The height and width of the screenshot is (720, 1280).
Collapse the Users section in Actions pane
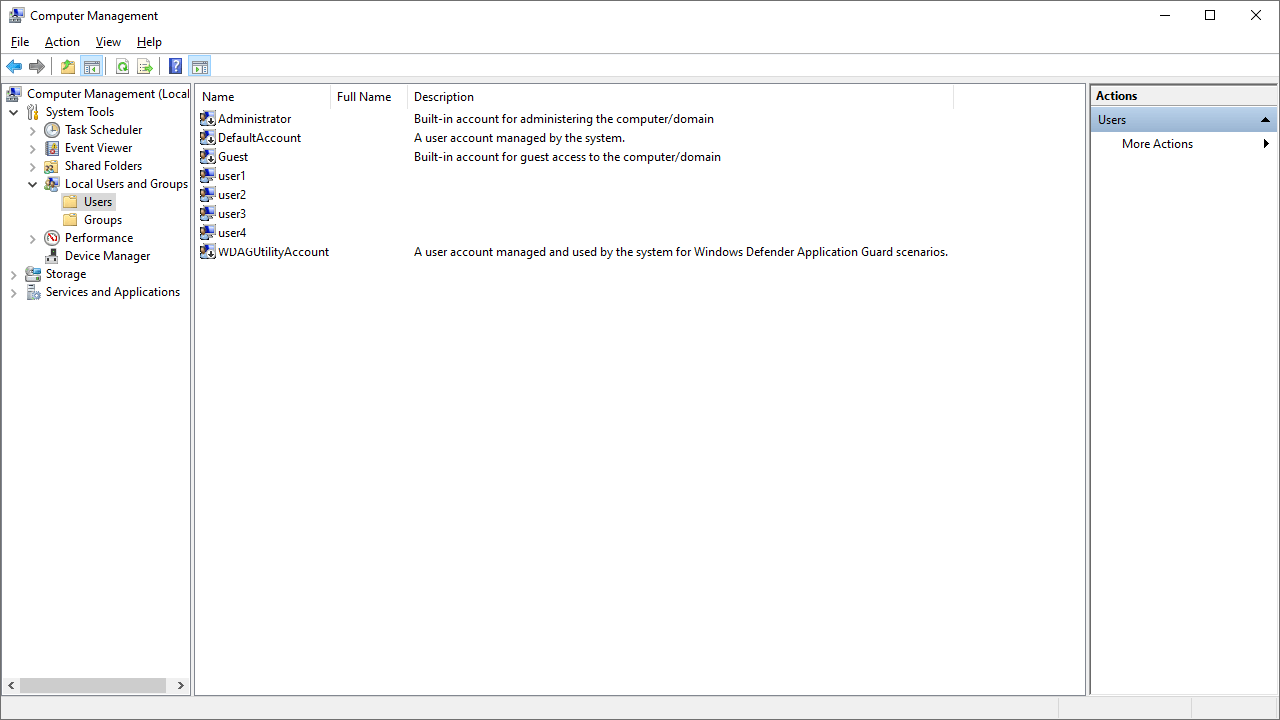(1265, 120)
